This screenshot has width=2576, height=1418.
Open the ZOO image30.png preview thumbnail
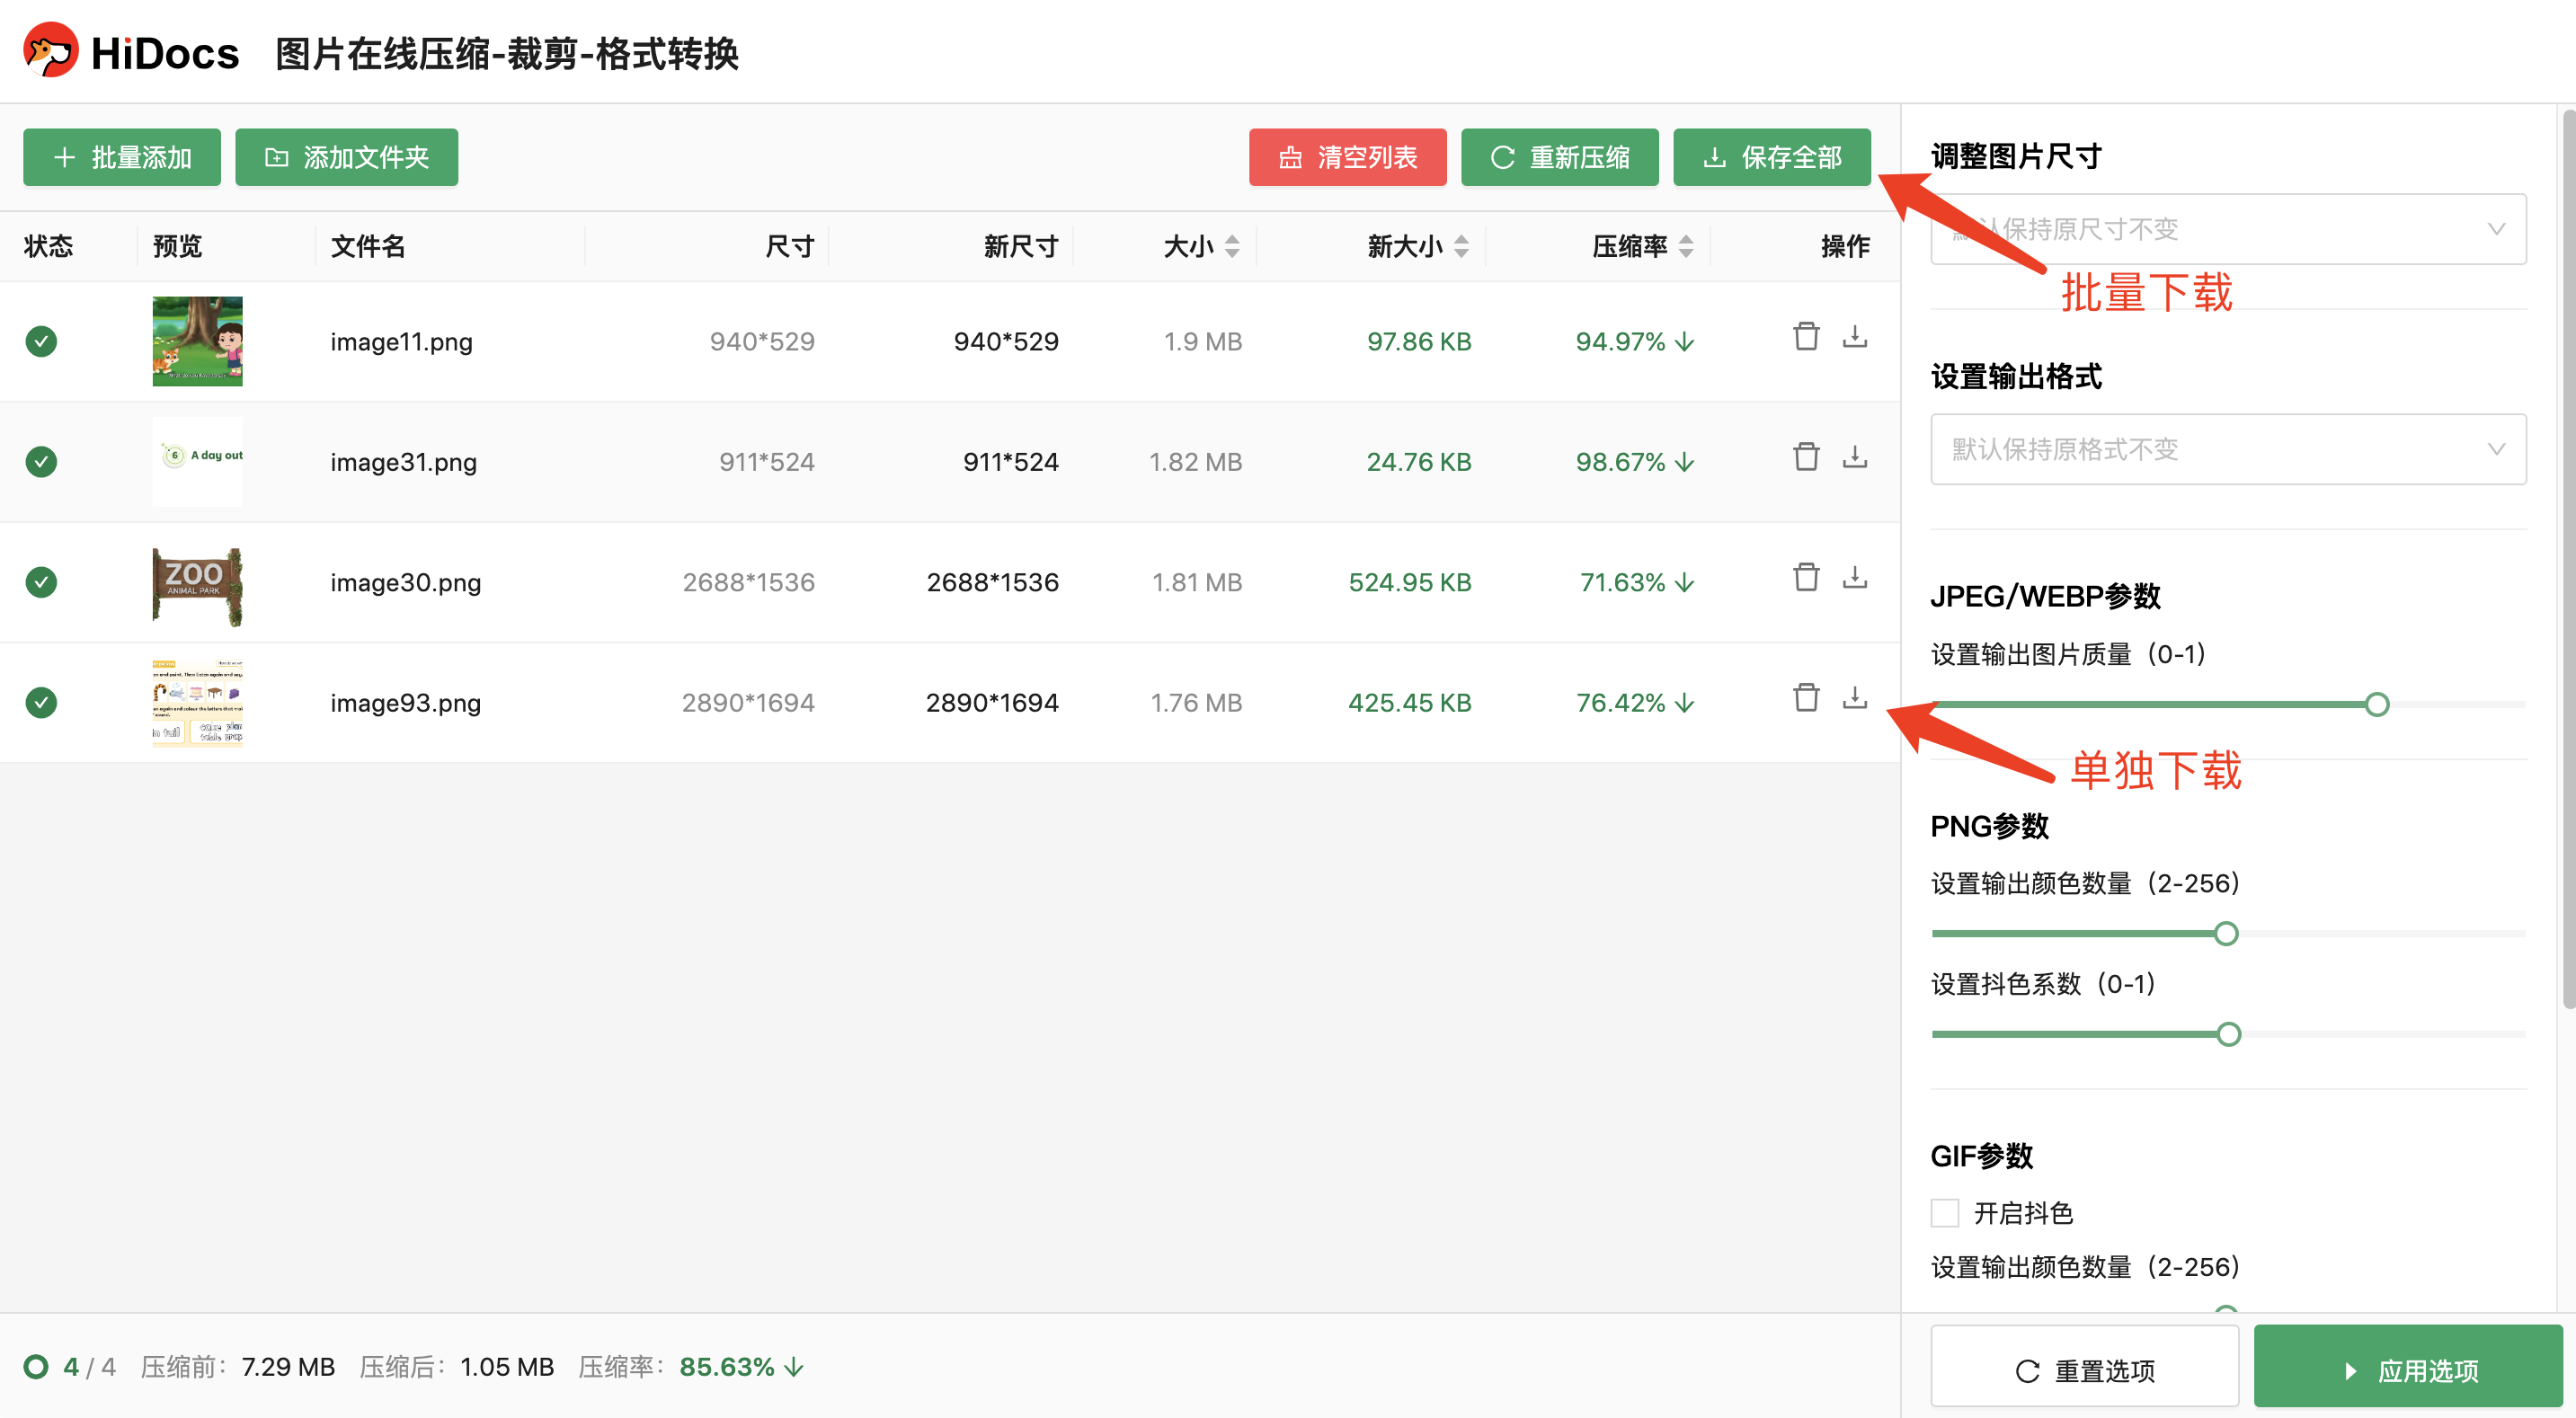click(x=197, y=583)
